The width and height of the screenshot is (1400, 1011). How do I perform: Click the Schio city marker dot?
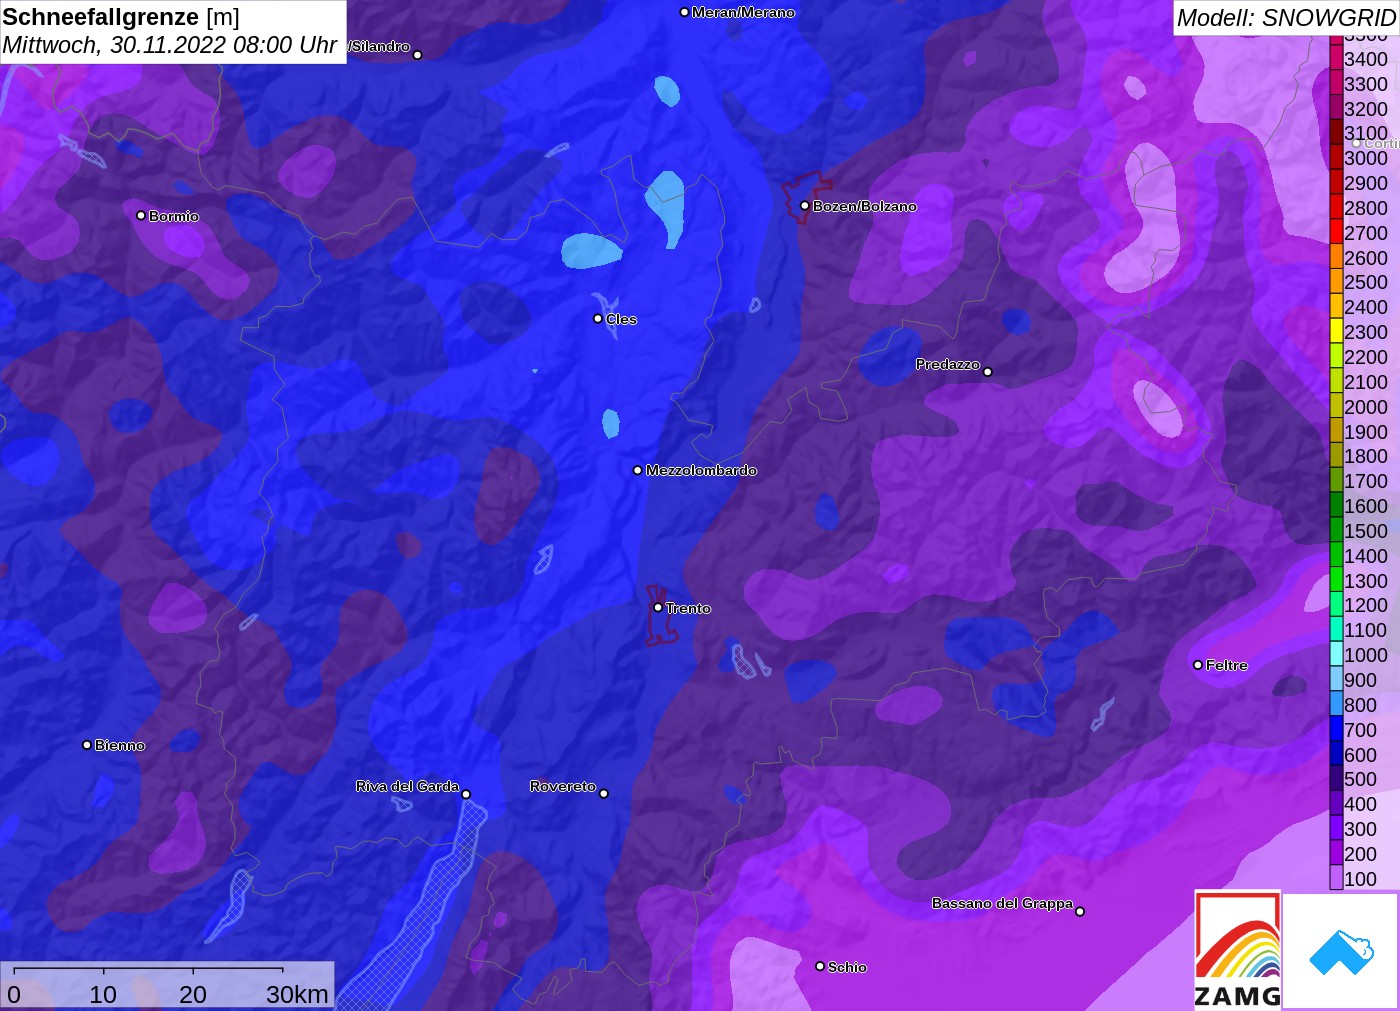[820, 966]
